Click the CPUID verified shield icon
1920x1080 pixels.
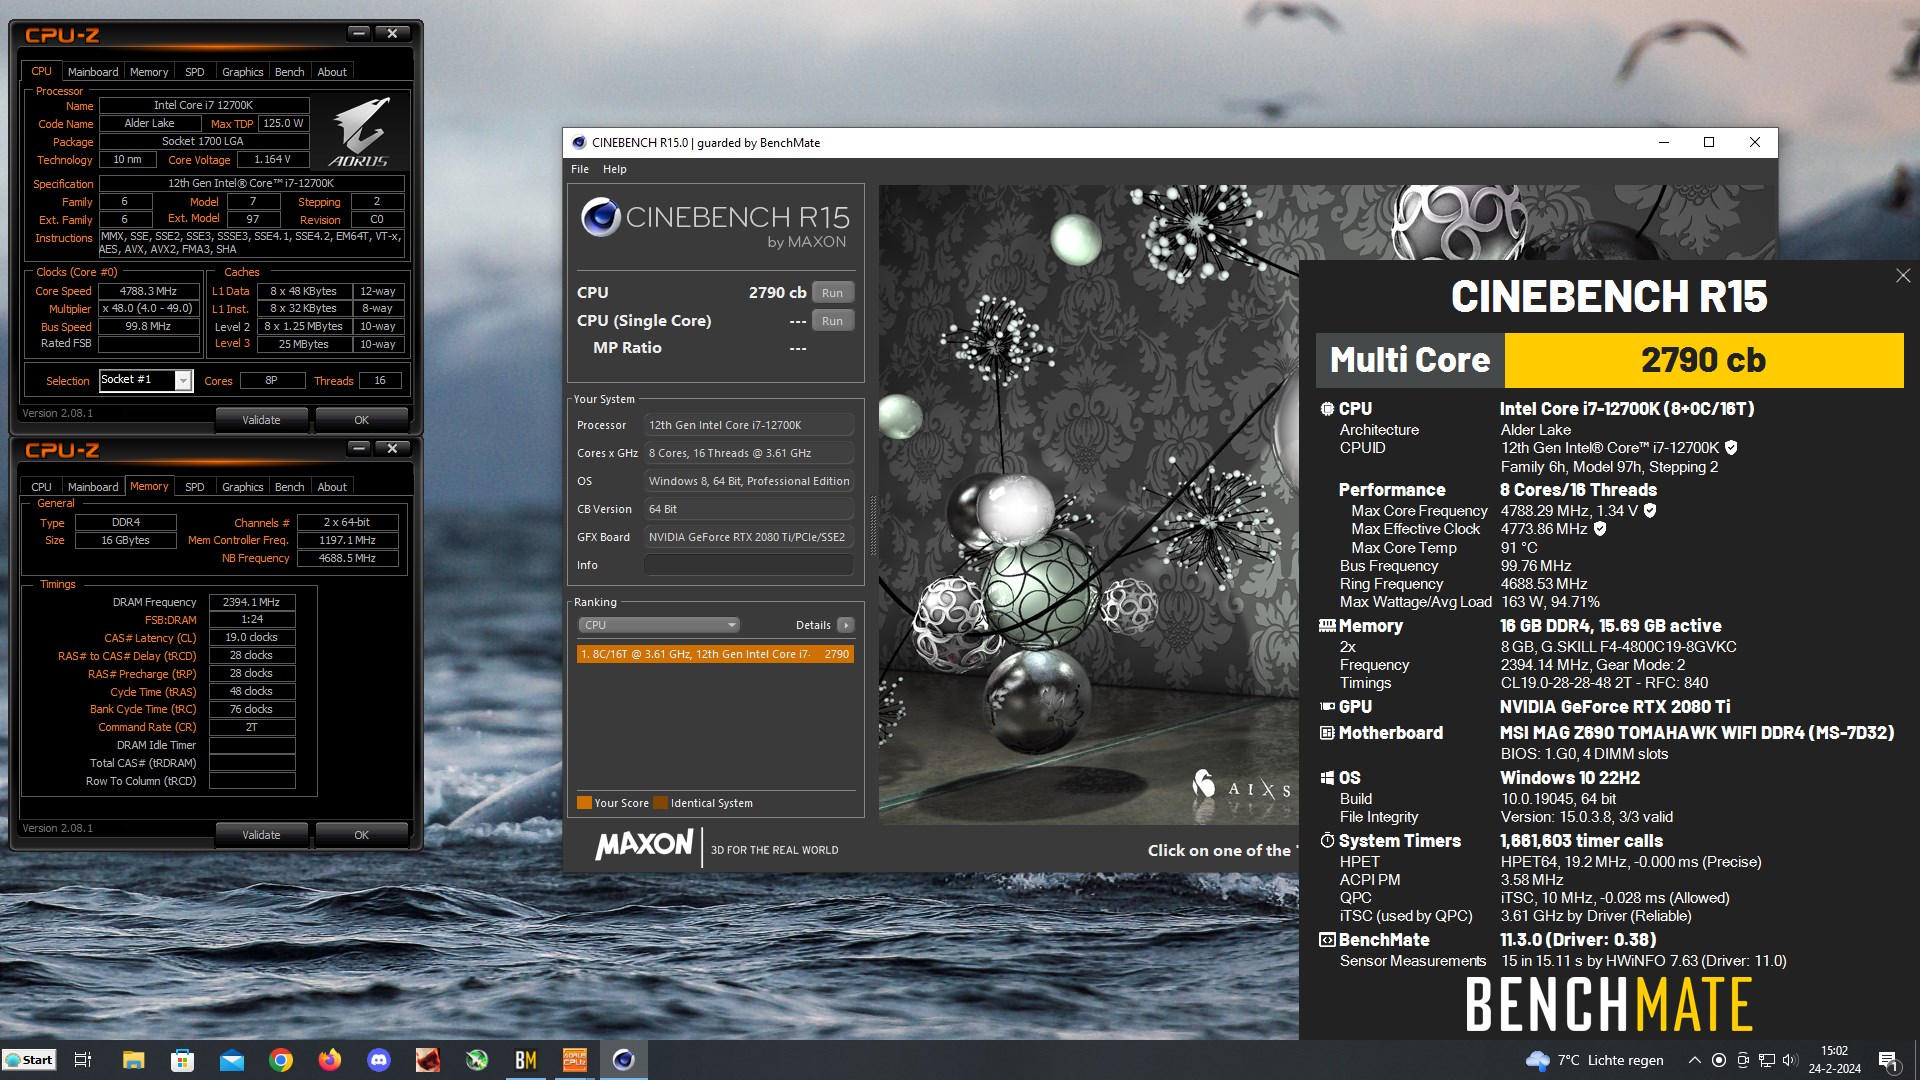point(1731,448)
